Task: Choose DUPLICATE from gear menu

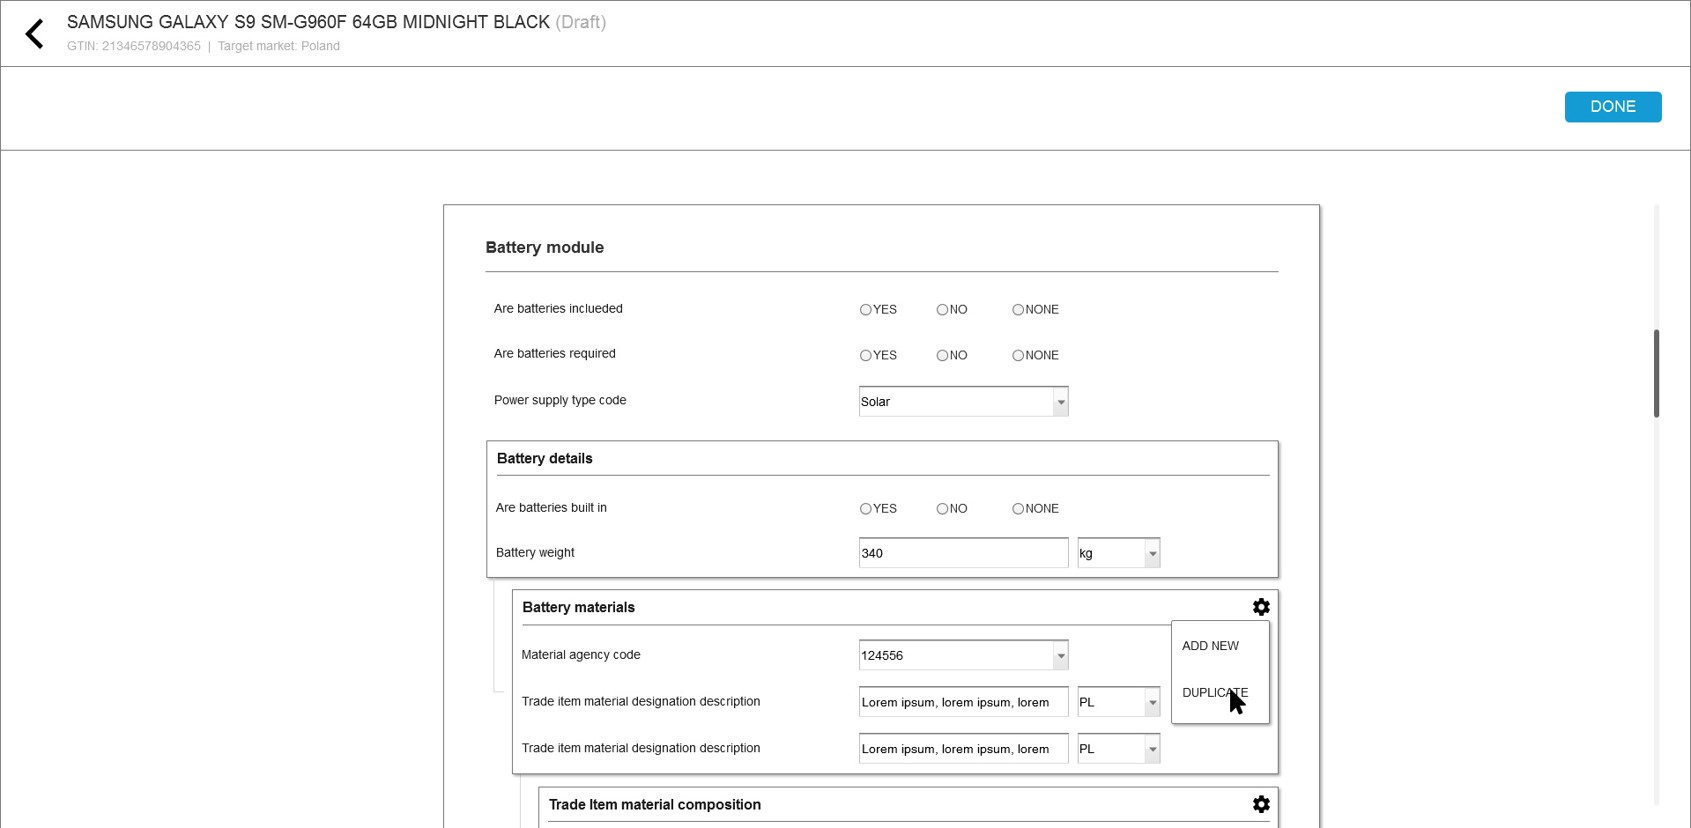Action: tap(1214, 693)
